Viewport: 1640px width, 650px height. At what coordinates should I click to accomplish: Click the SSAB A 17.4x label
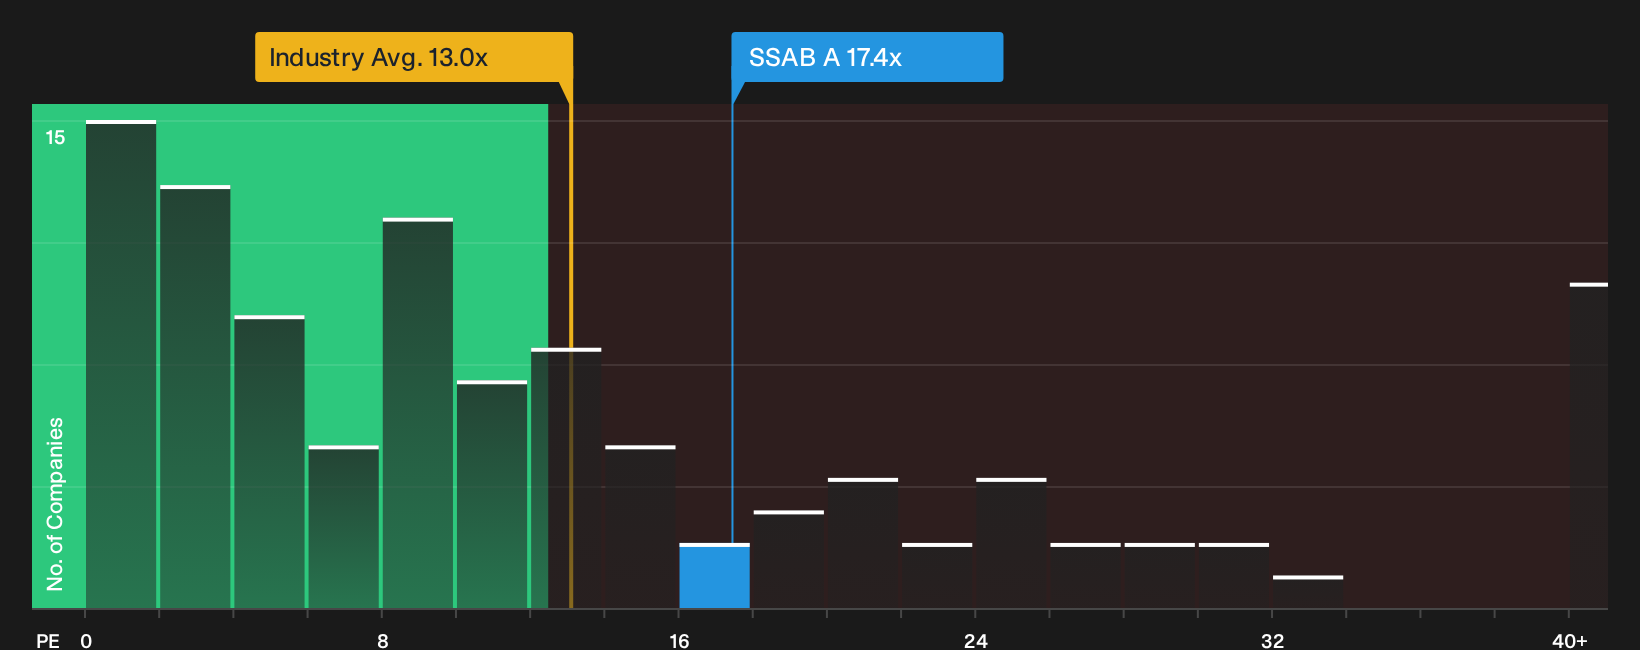[x=867, y=57]
